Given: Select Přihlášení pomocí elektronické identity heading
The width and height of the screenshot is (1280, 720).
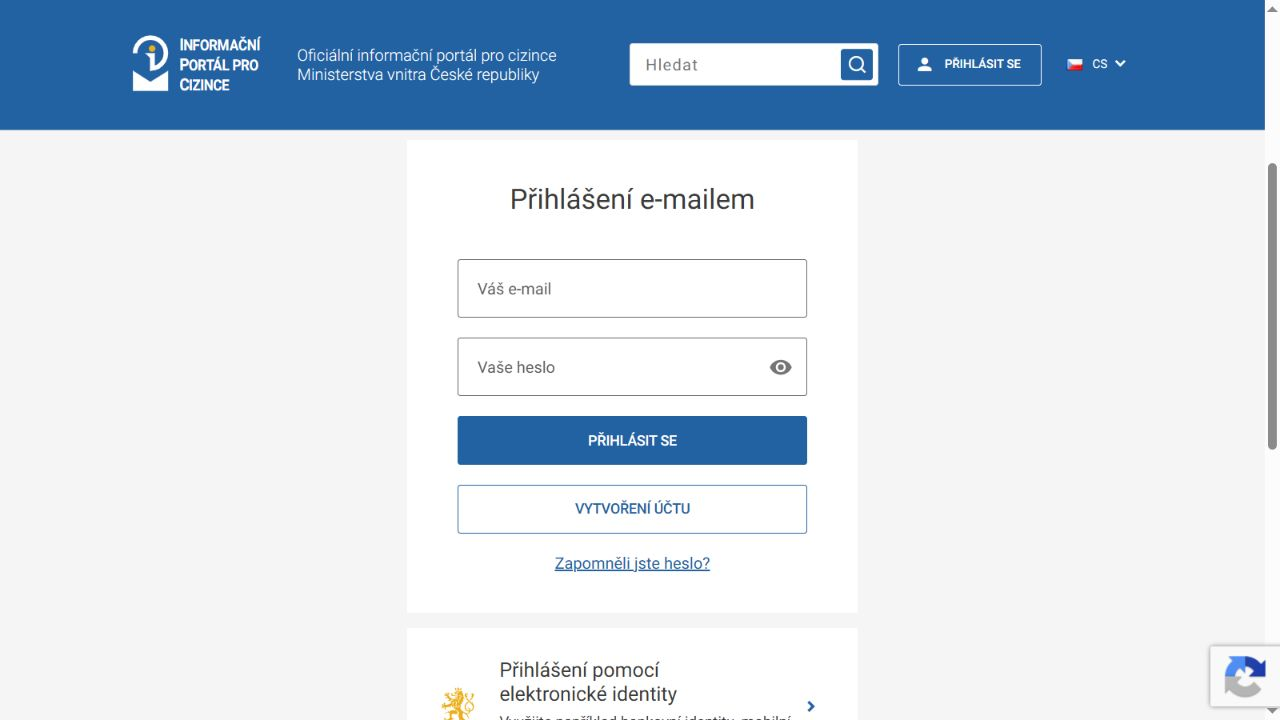Looking at the screenshot, I should [x=588, y=682].
